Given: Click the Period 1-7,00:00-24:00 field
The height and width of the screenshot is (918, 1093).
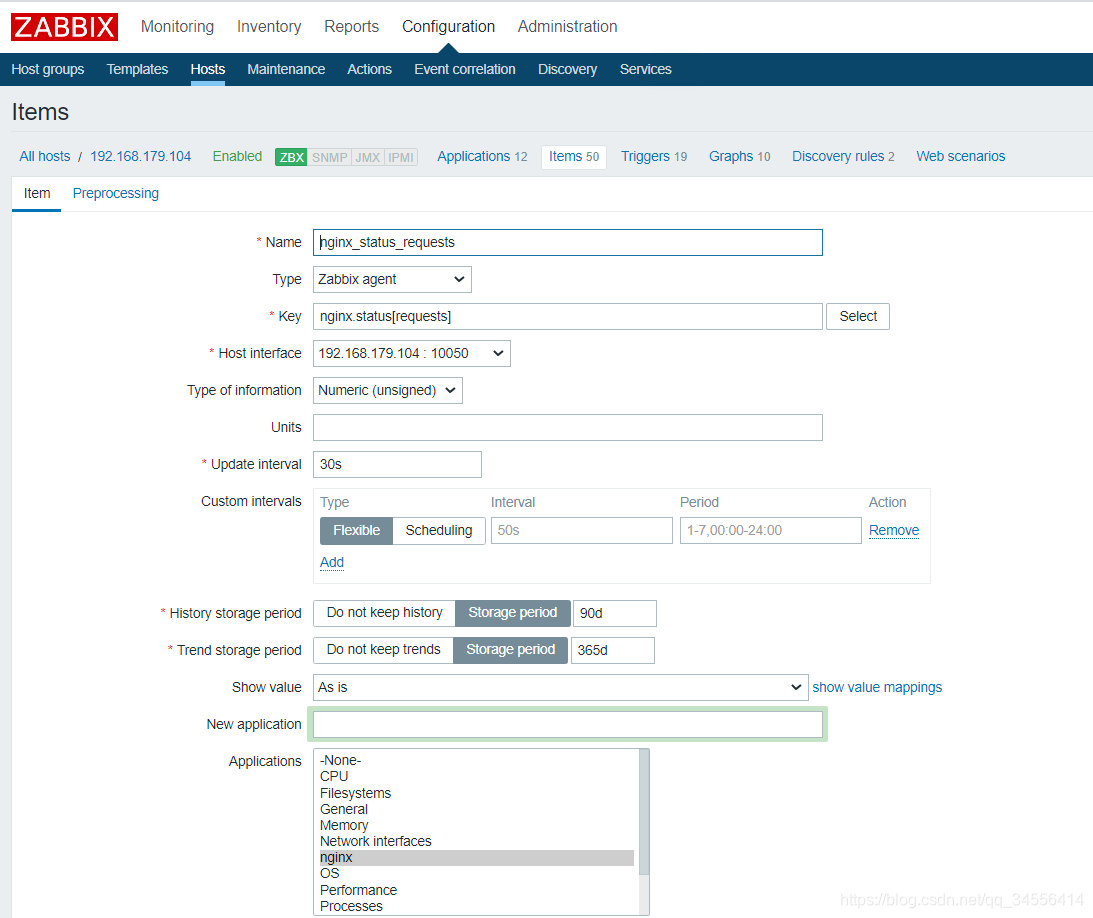Looking at the screenshot, I should (x=770, y=530).
